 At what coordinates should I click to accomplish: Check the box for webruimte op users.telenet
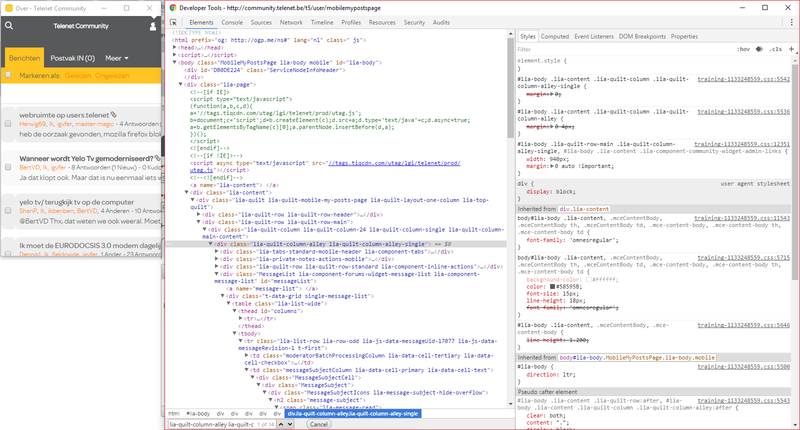coord(8,123)
